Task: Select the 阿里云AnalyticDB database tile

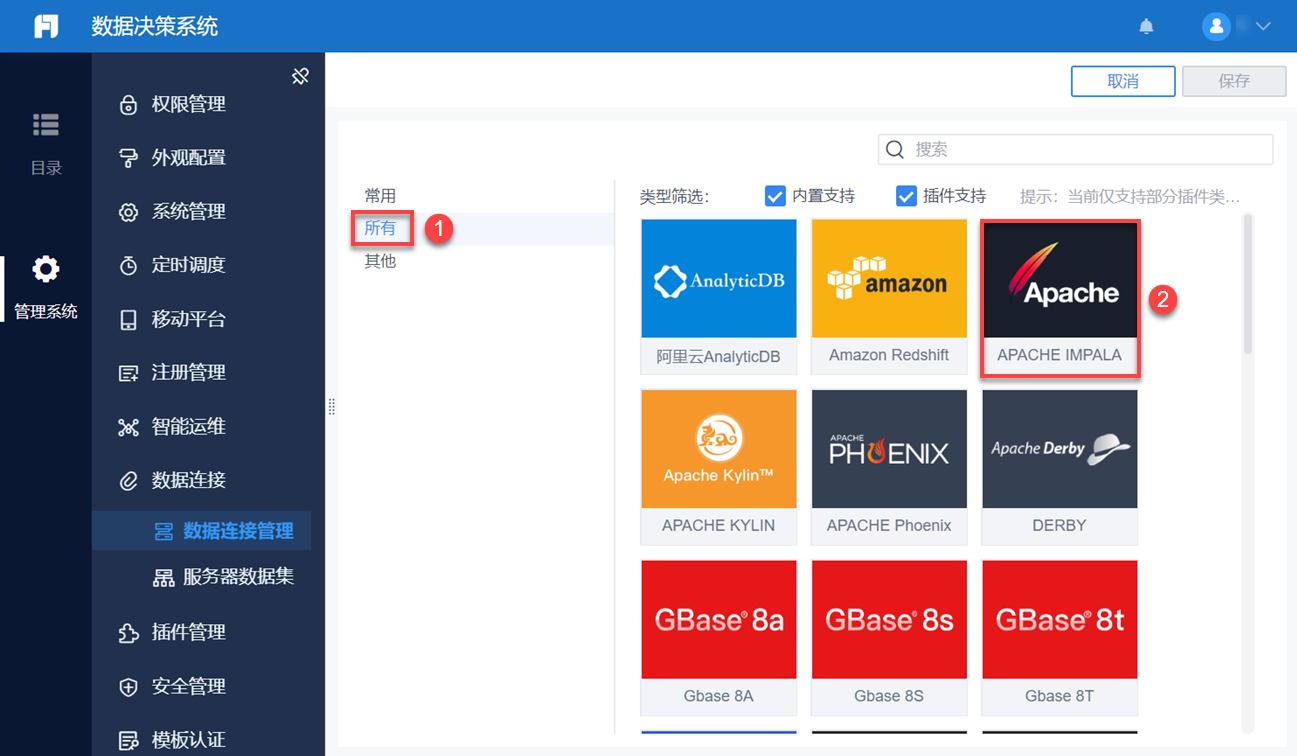Action: click(x=719, y=297)
